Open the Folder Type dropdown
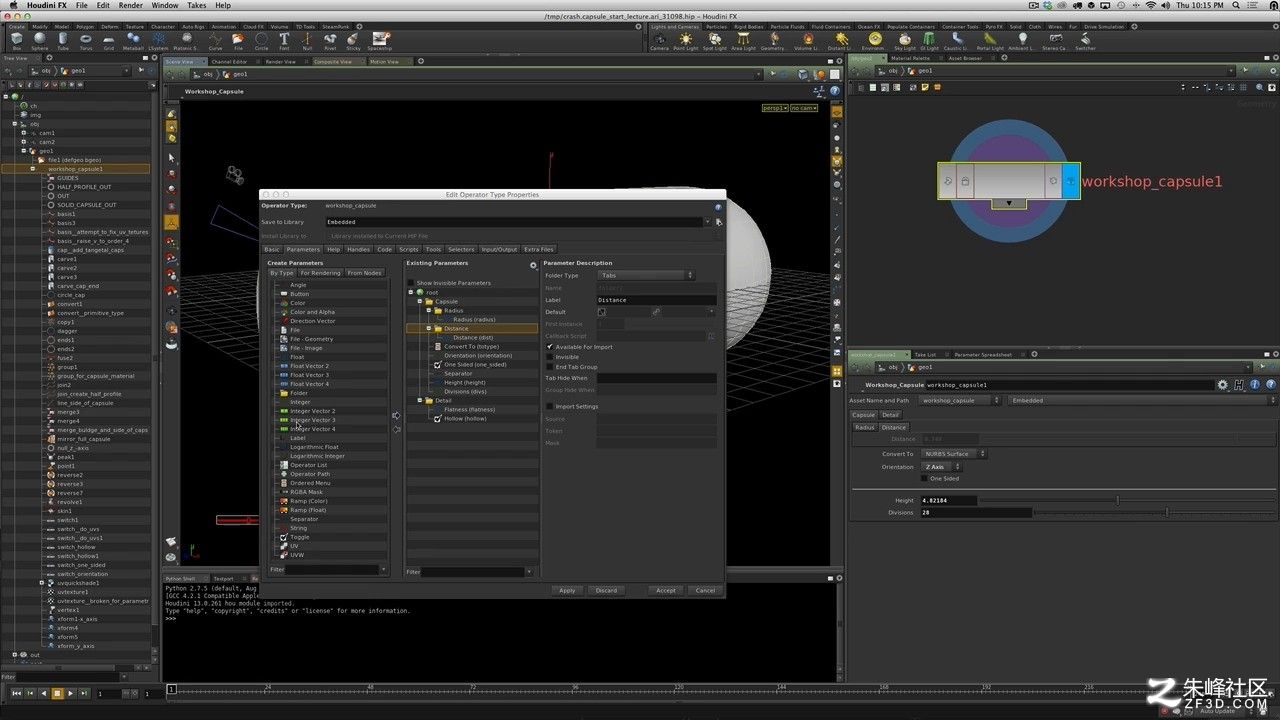 [646, 275]
